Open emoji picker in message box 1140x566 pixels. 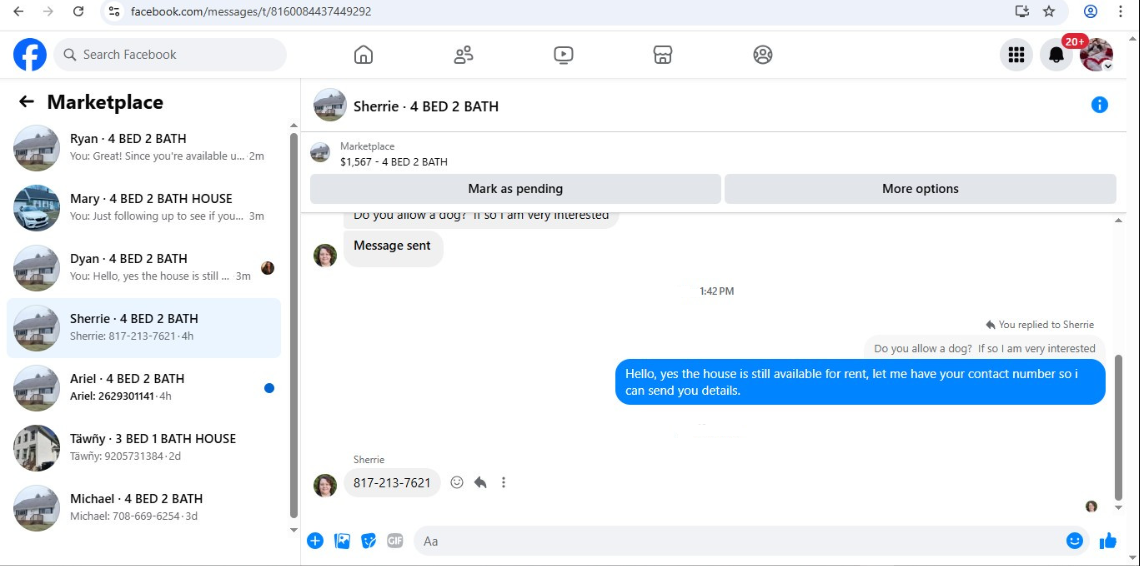coord(1075,541)
